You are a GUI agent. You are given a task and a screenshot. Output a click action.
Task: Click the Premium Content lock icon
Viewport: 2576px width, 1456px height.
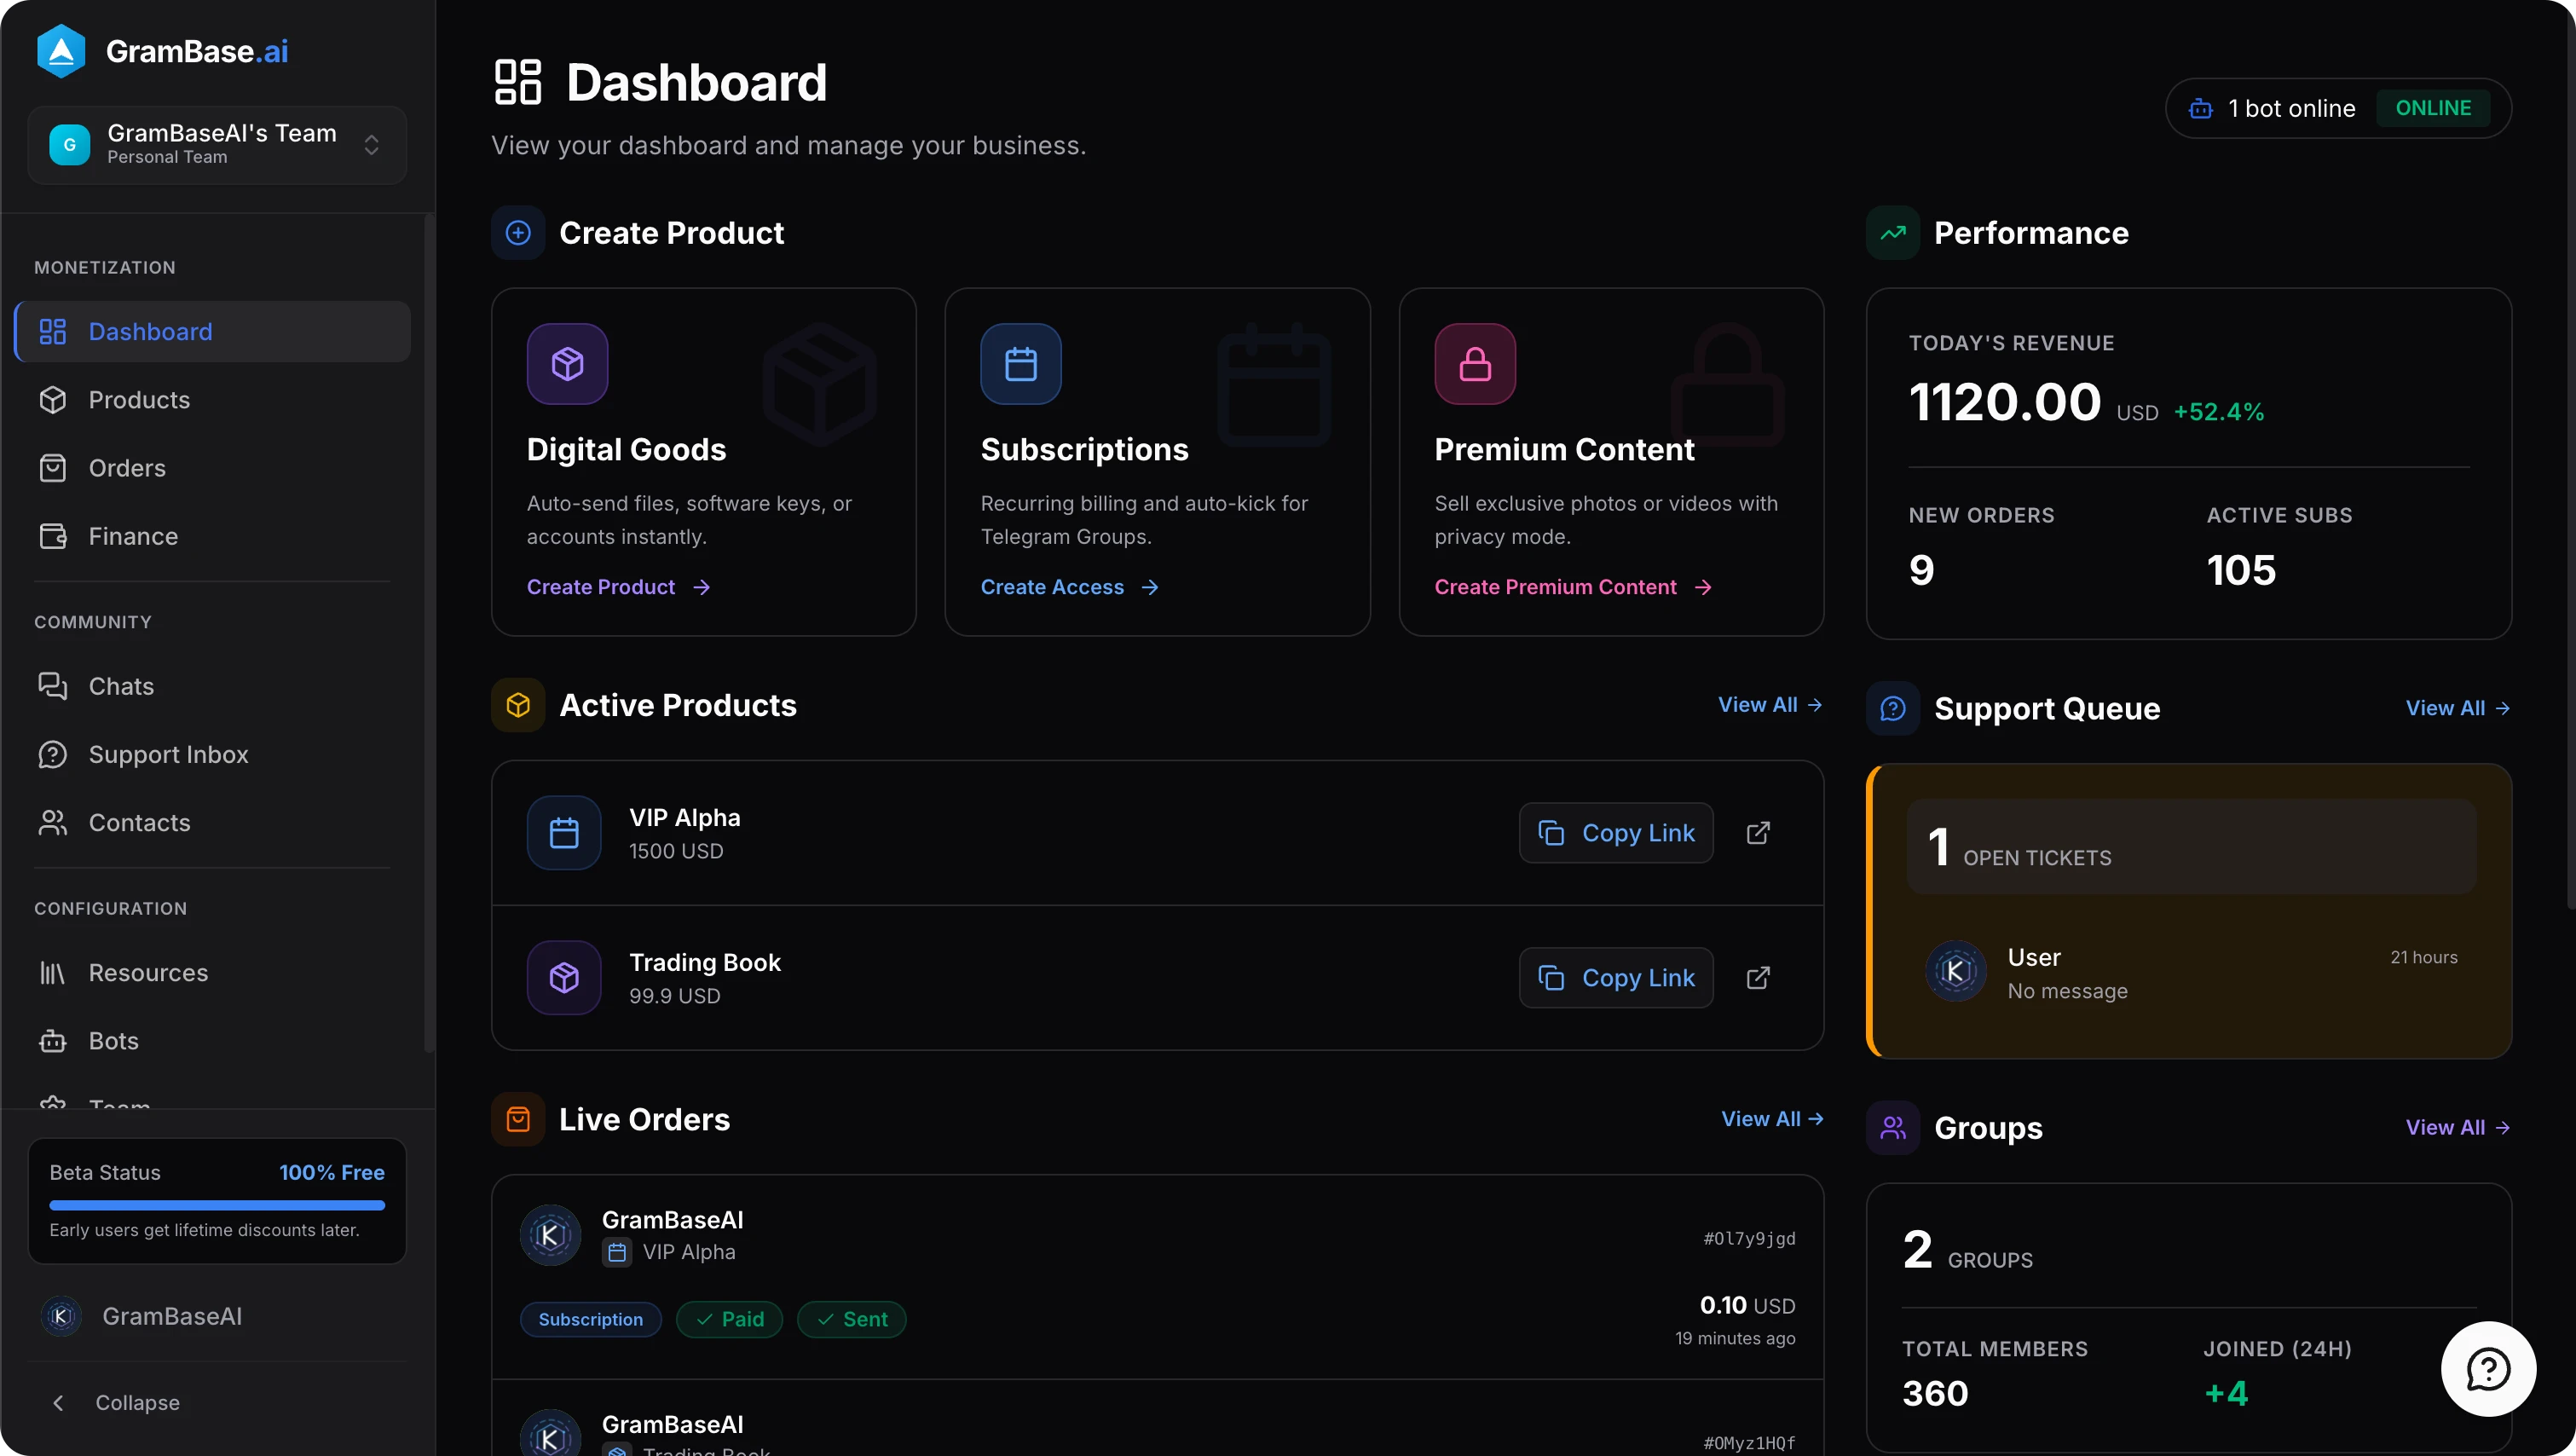tap(1474, 364)
